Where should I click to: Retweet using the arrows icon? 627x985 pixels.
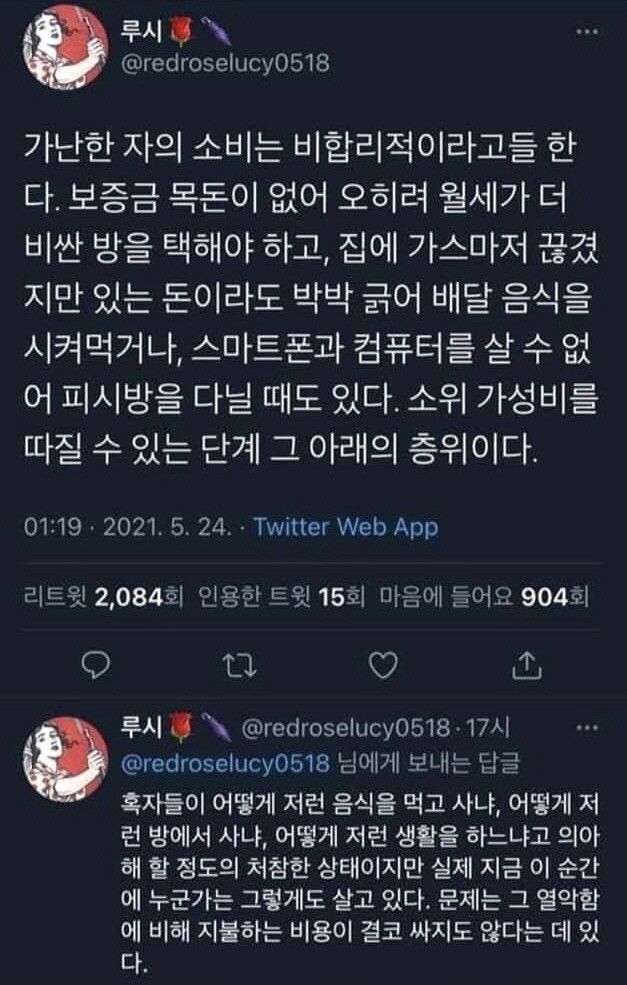pos(240,665)
